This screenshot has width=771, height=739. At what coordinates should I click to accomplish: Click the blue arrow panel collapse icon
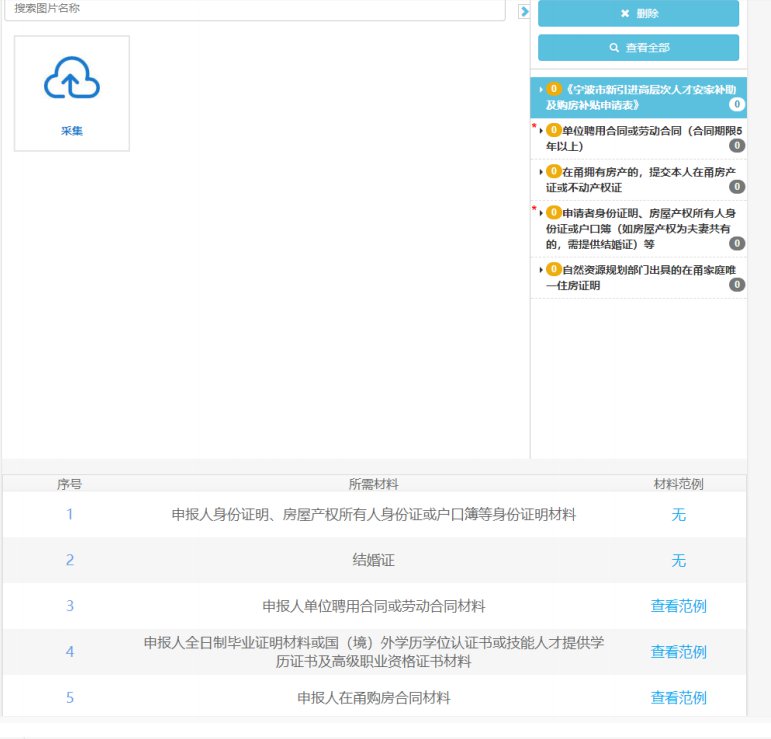(x=524, y=11)
